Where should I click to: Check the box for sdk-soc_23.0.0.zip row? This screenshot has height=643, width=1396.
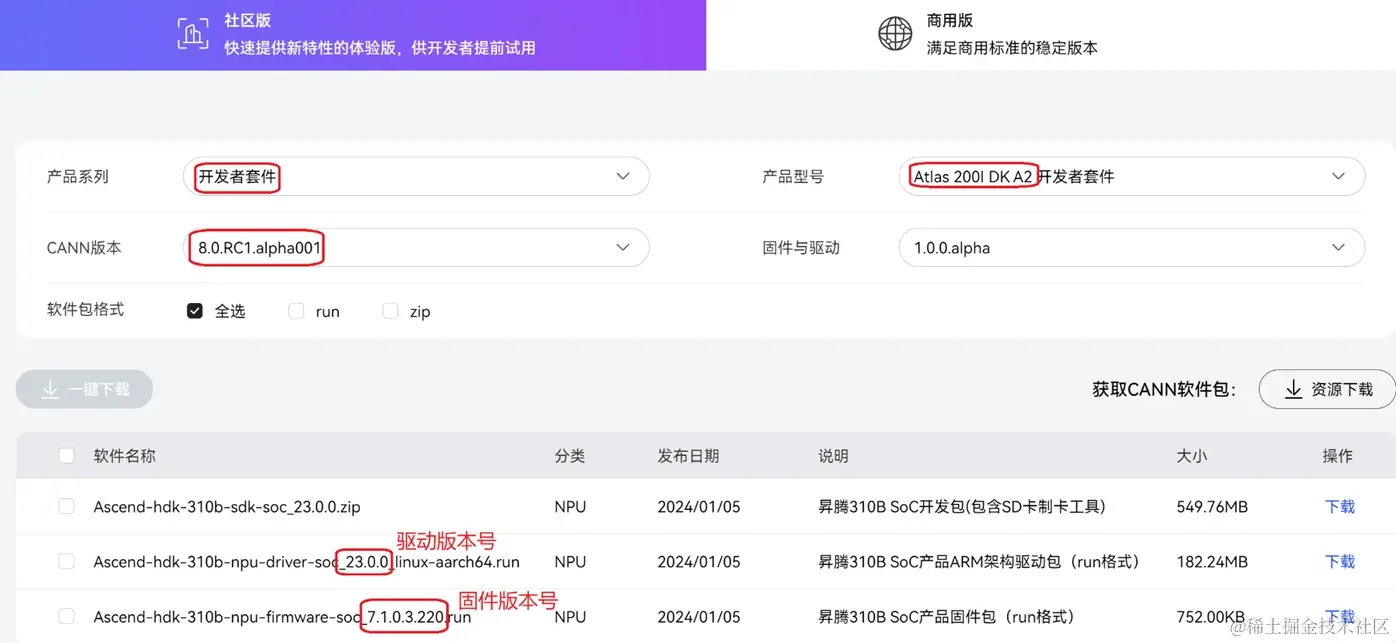[x=66, y=507]
